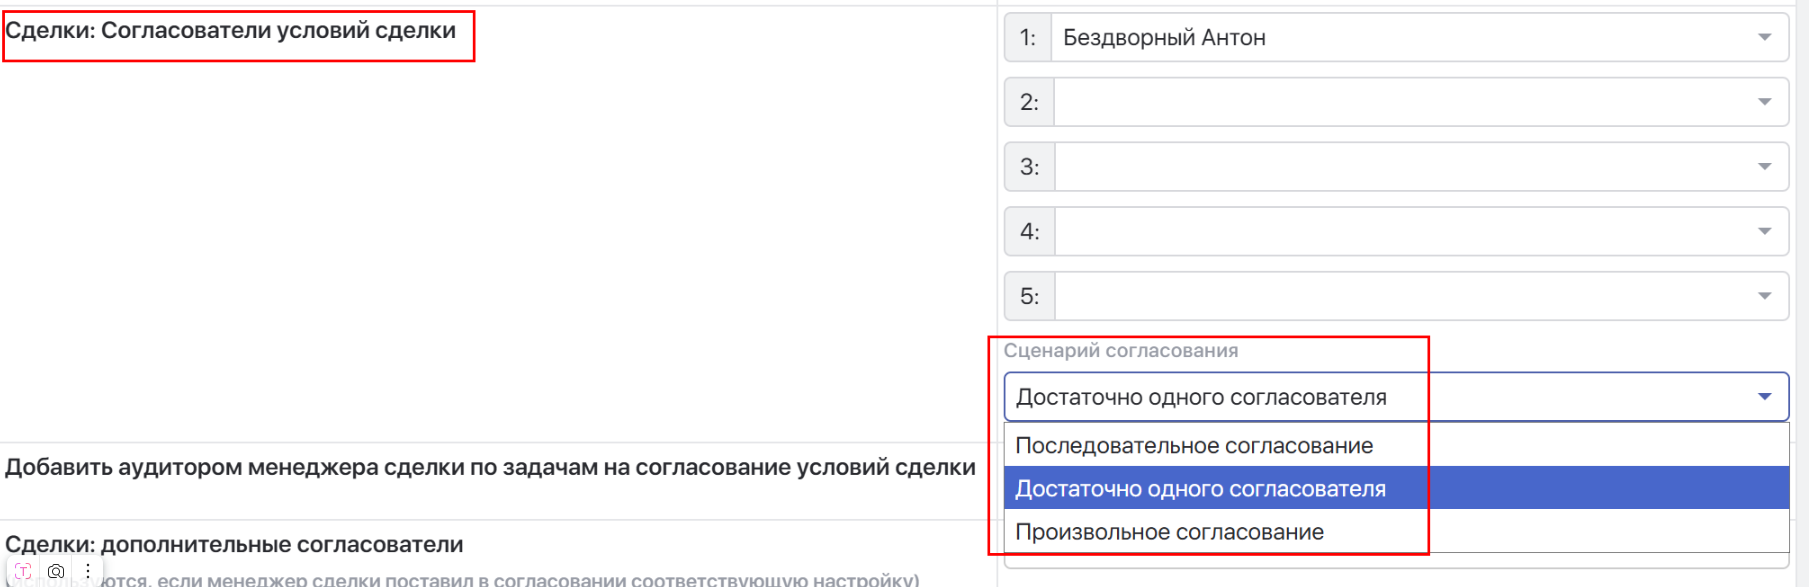Click the Сделки: Согласователи условий сделки heading
The height and width of the screenshot is (587, 1812).
coord(231,31)
